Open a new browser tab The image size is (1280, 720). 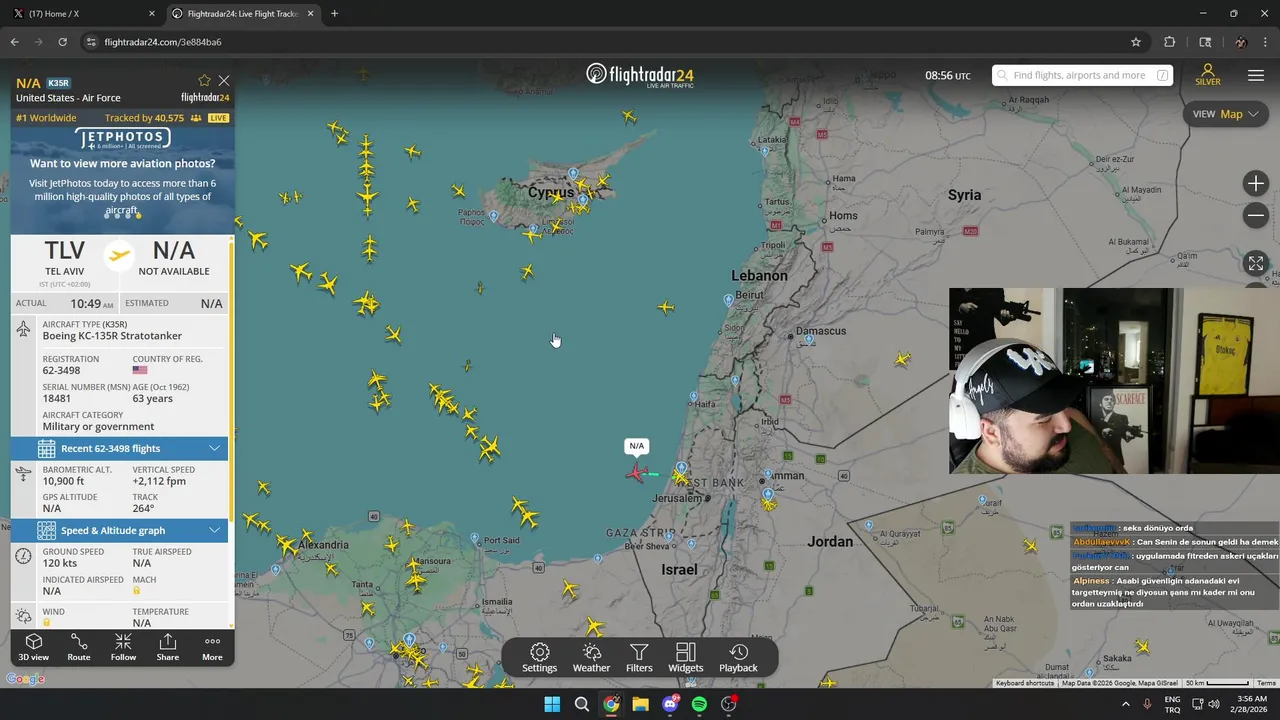pos(334,14)
